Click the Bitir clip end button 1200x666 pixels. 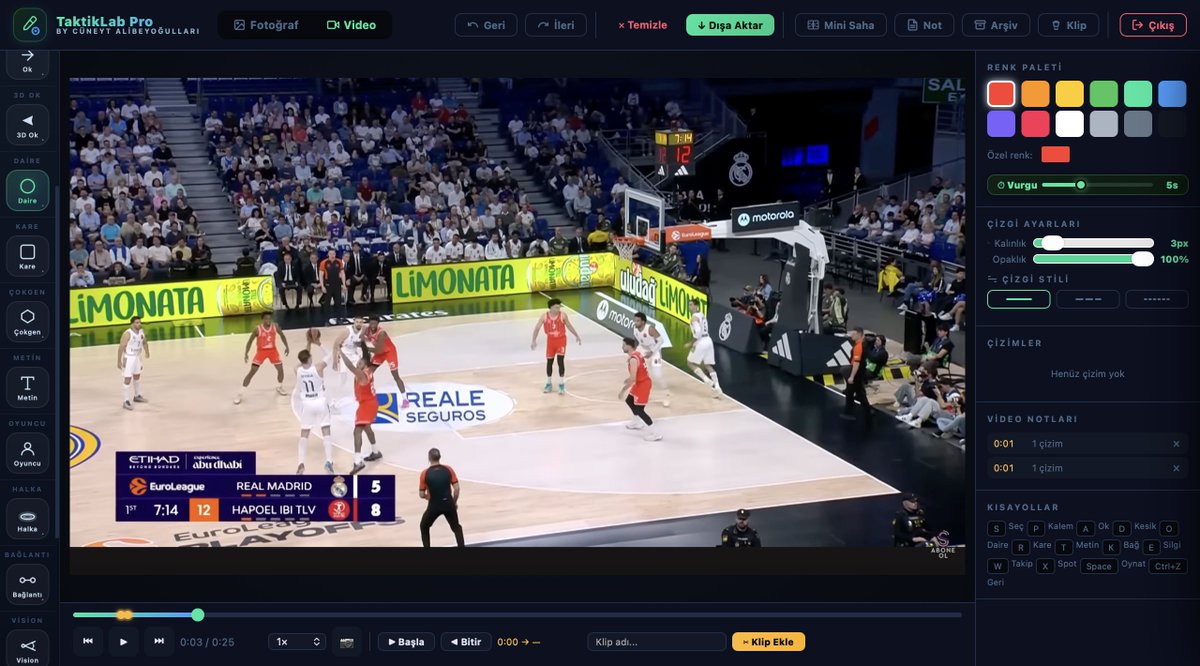(466, 642)
